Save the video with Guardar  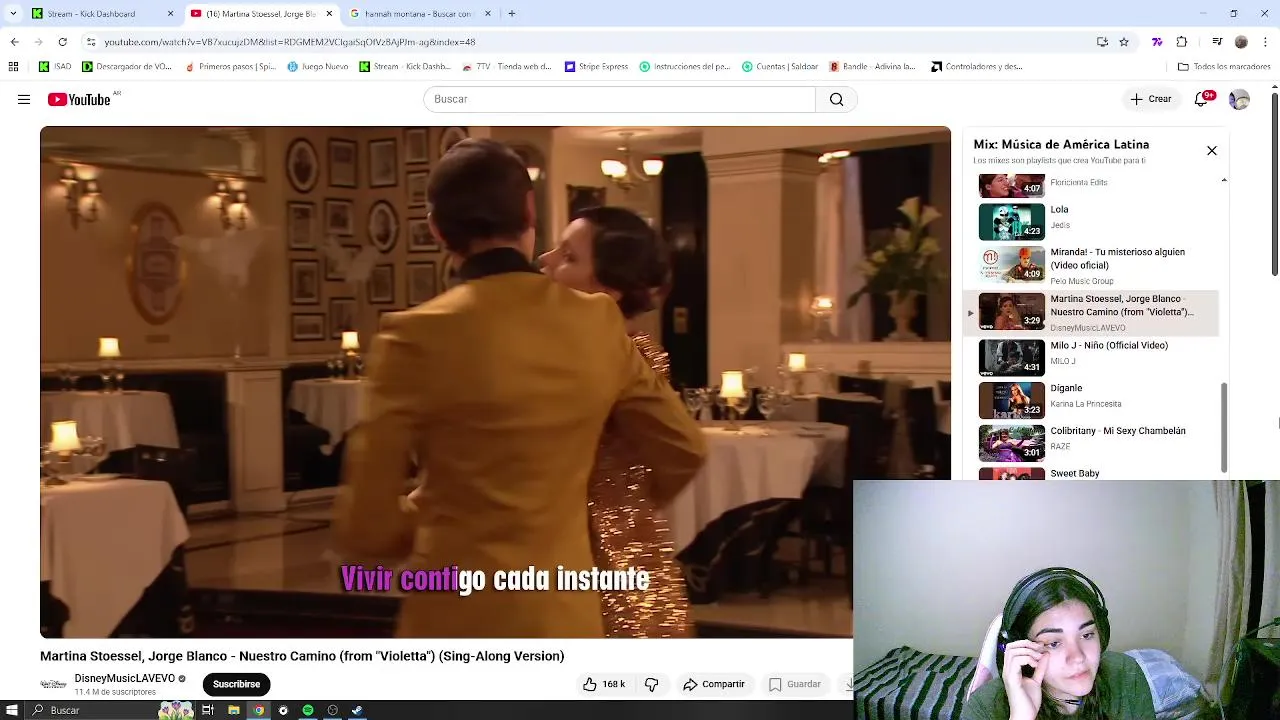point(795,684)
